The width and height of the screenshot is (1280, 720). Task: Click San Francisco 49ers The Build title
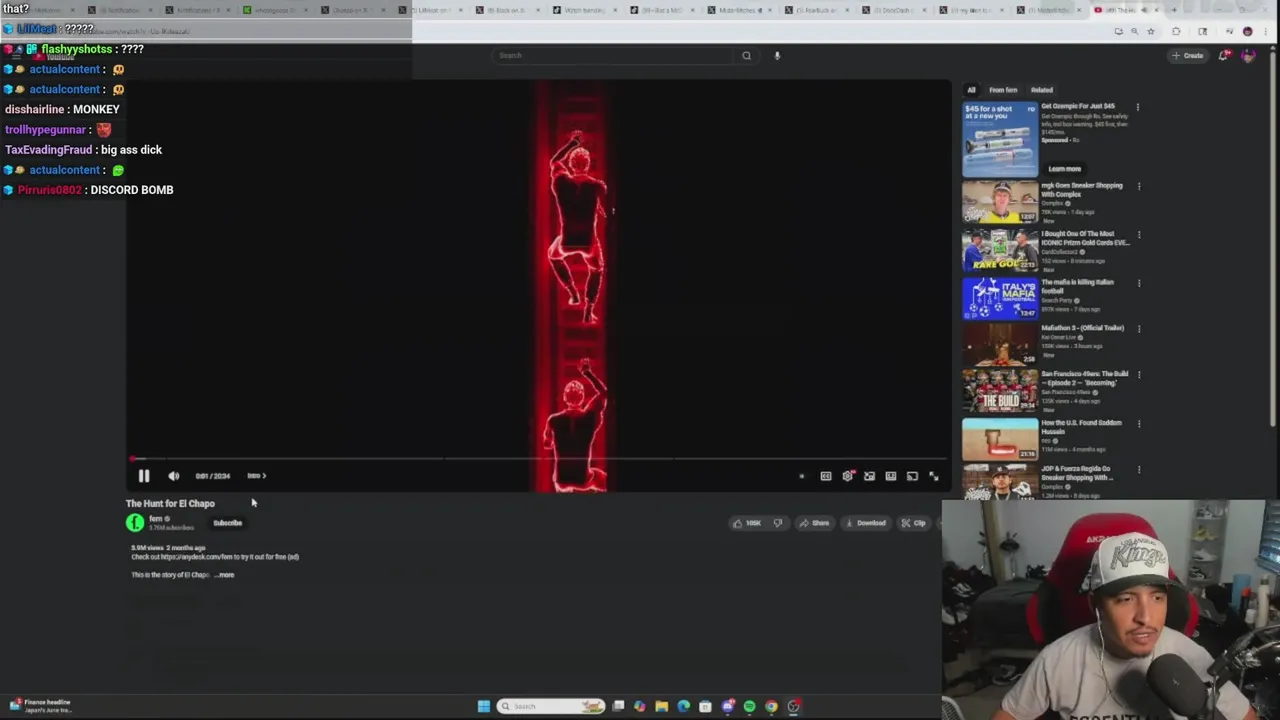1084,378
